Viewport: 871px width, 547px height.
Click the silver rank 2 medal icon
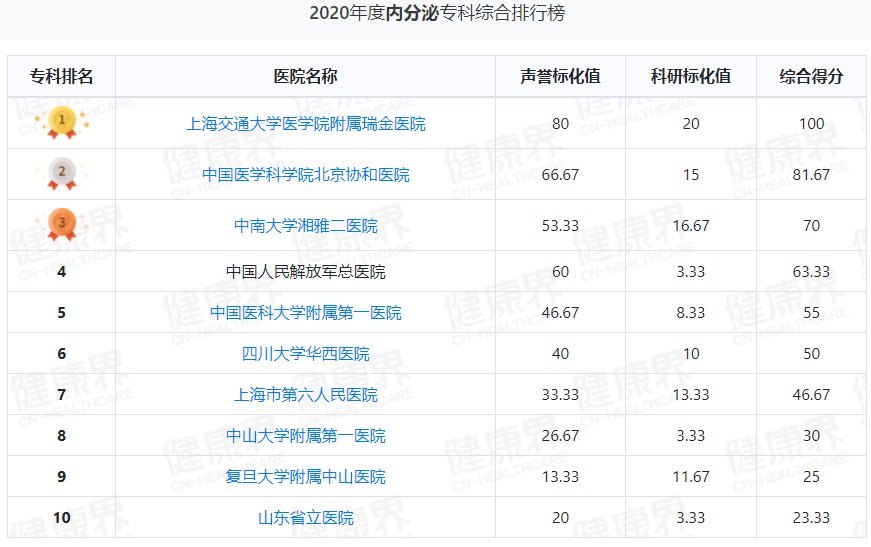click(62, 174)
